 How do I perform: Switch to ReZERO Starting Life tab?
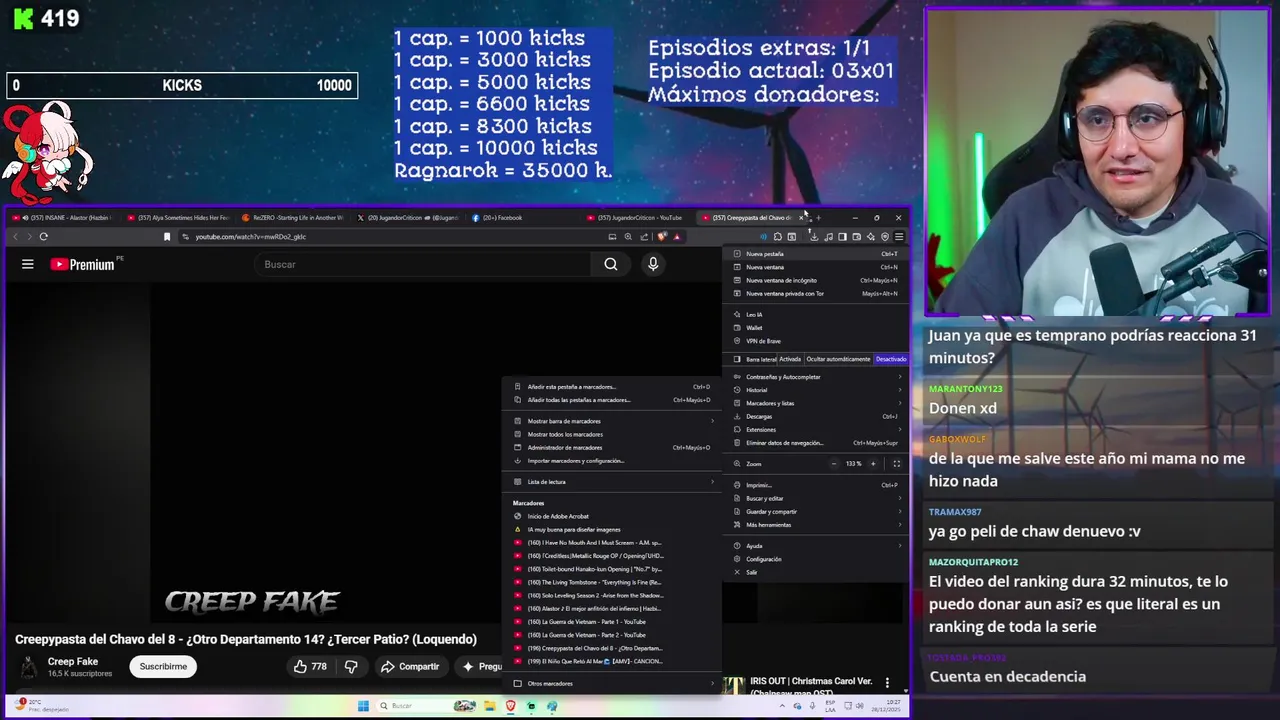[292, 217]
